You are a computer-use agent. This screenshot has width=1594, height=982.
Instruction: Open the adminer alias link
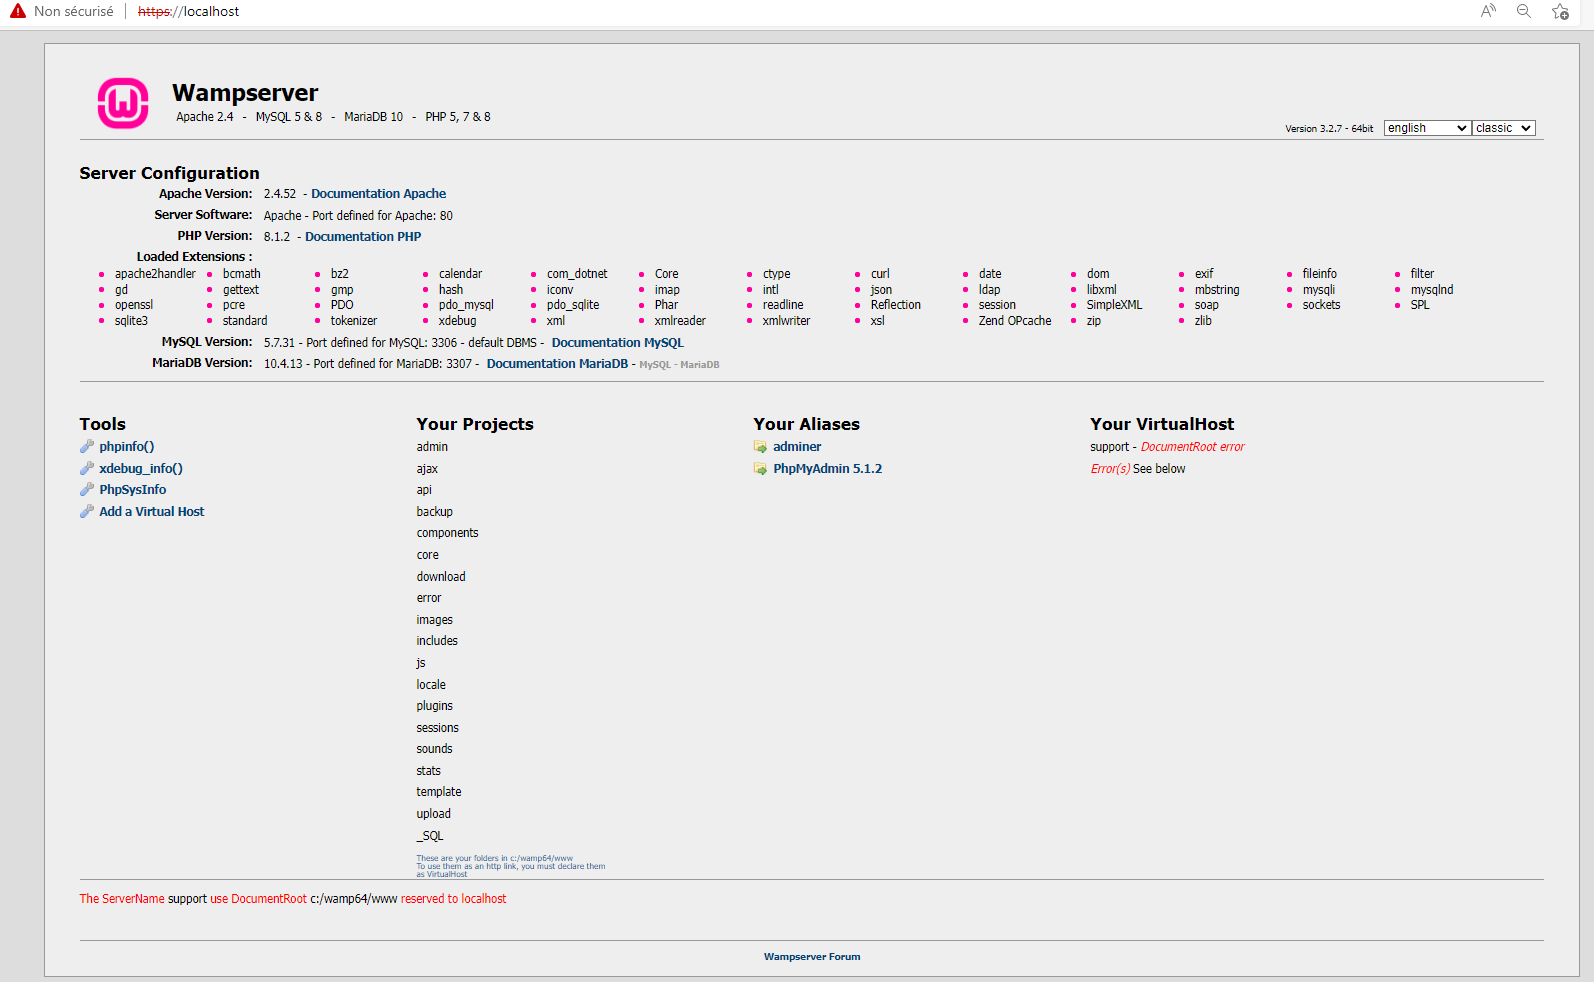797,447
